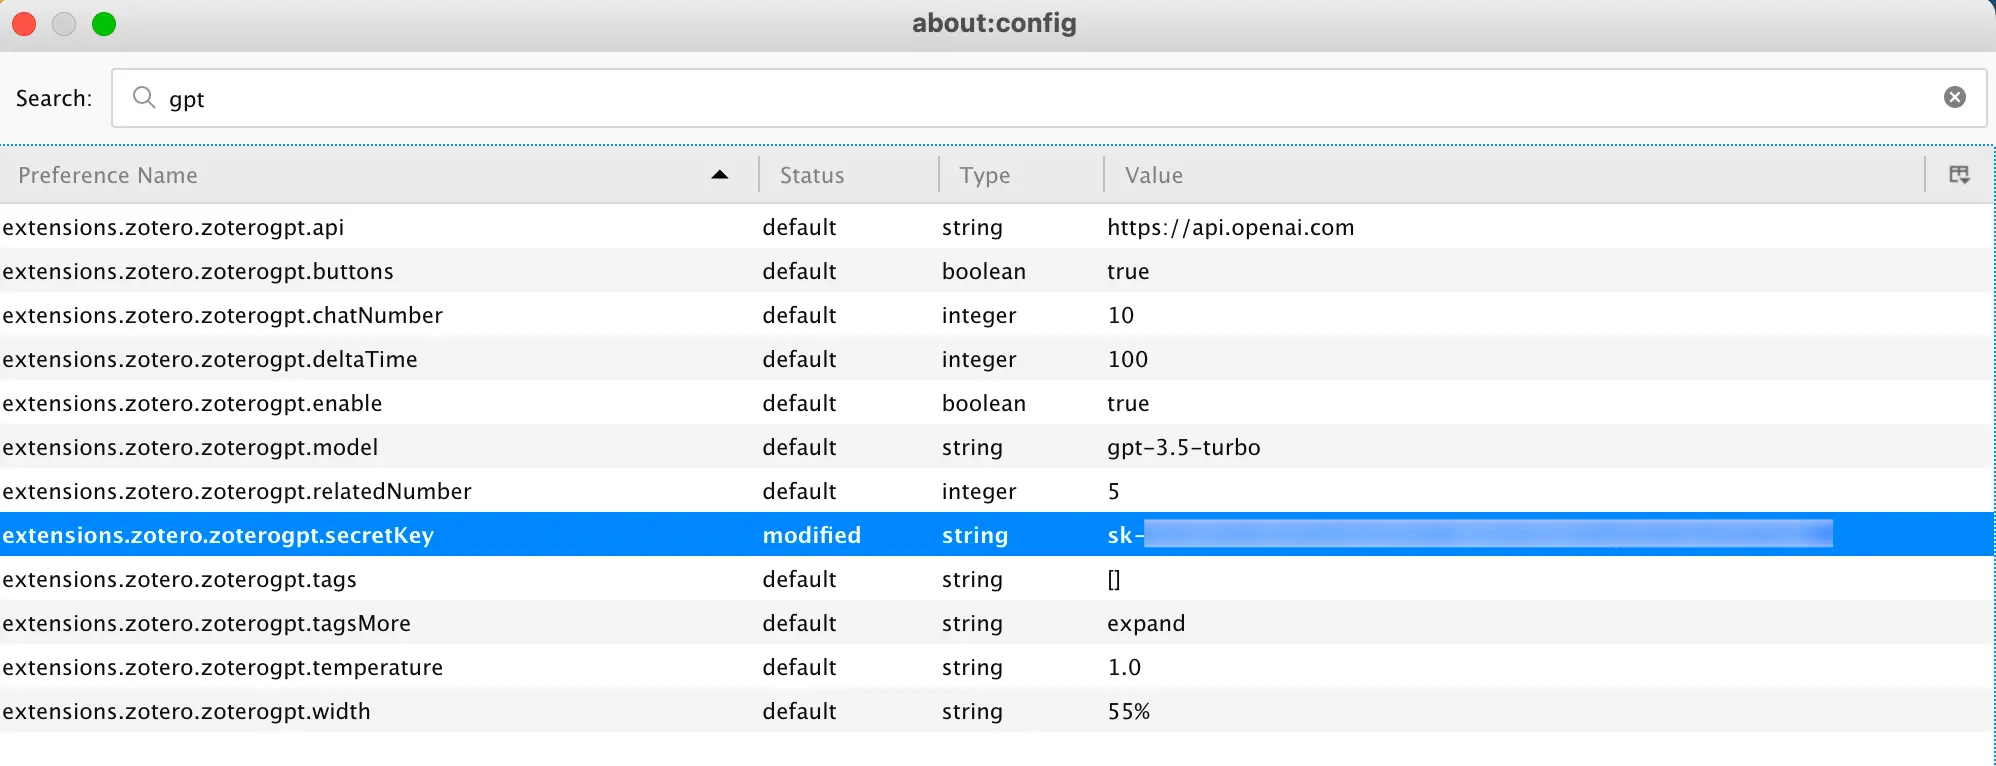Open the column picker icon
Screen dimensions: 1996x766
[x=1959, y=175]
